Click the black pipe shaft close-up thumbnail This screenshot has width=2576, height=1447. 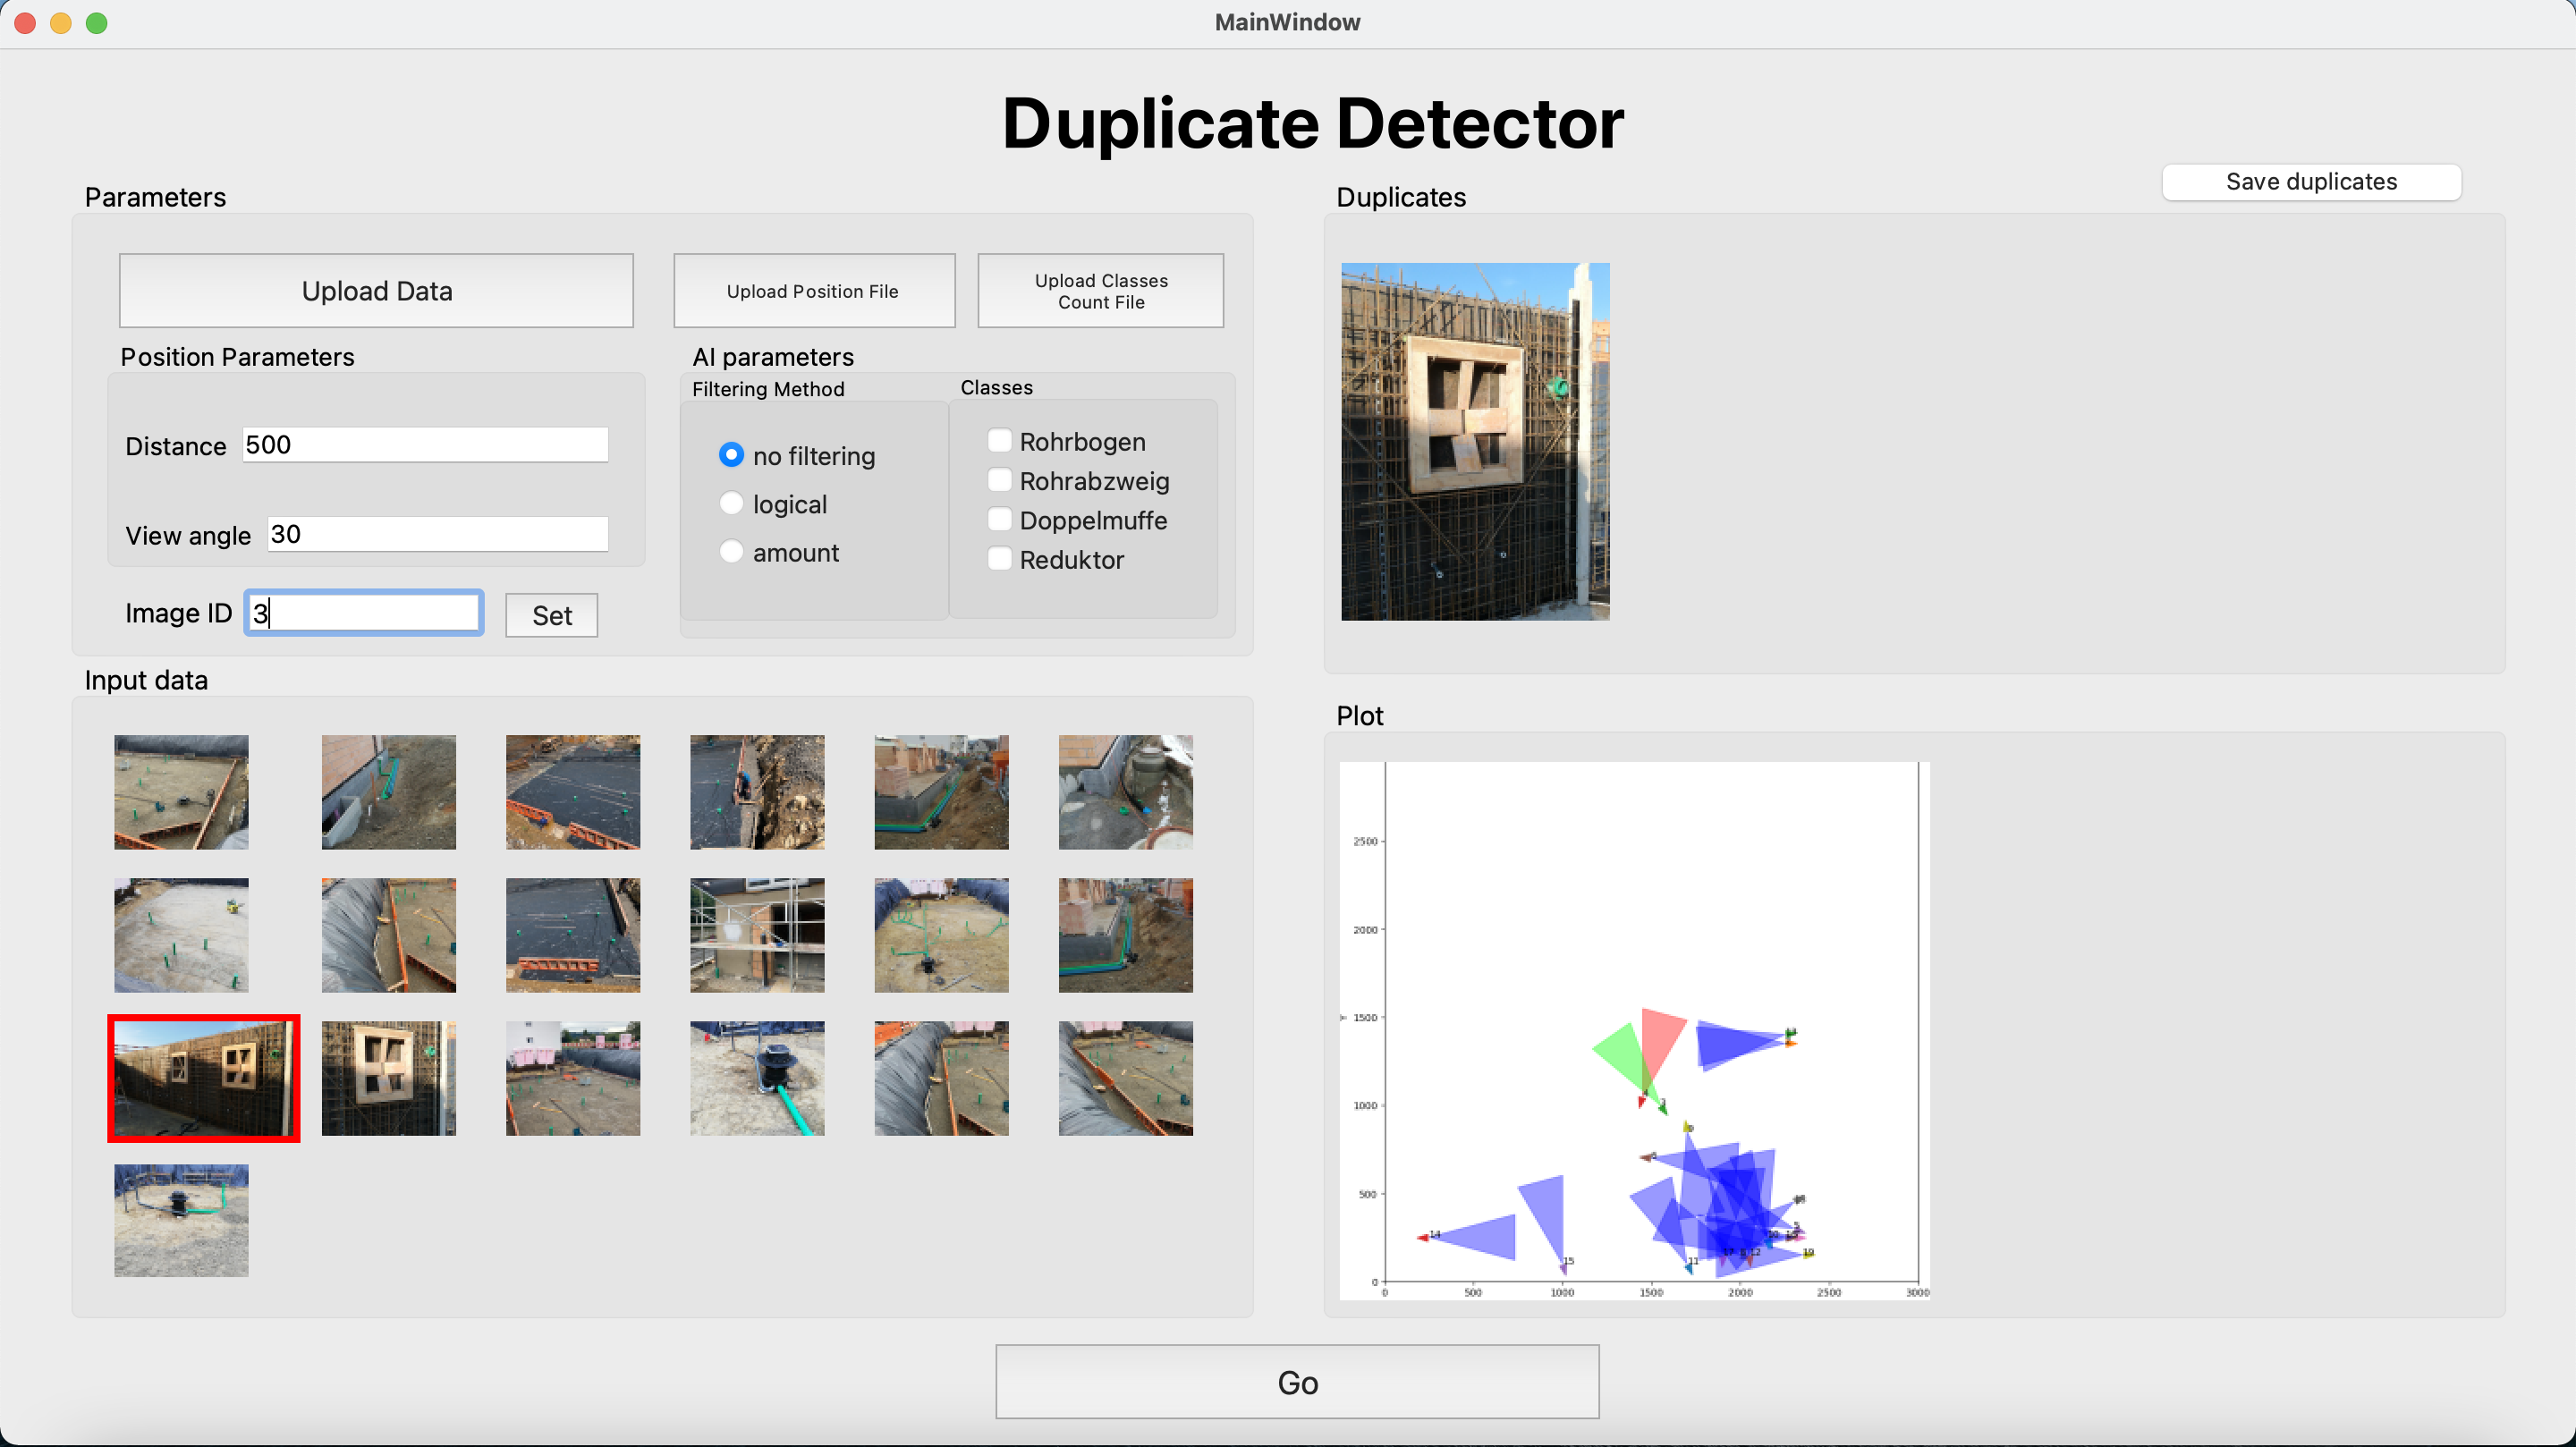(757, 1078)
